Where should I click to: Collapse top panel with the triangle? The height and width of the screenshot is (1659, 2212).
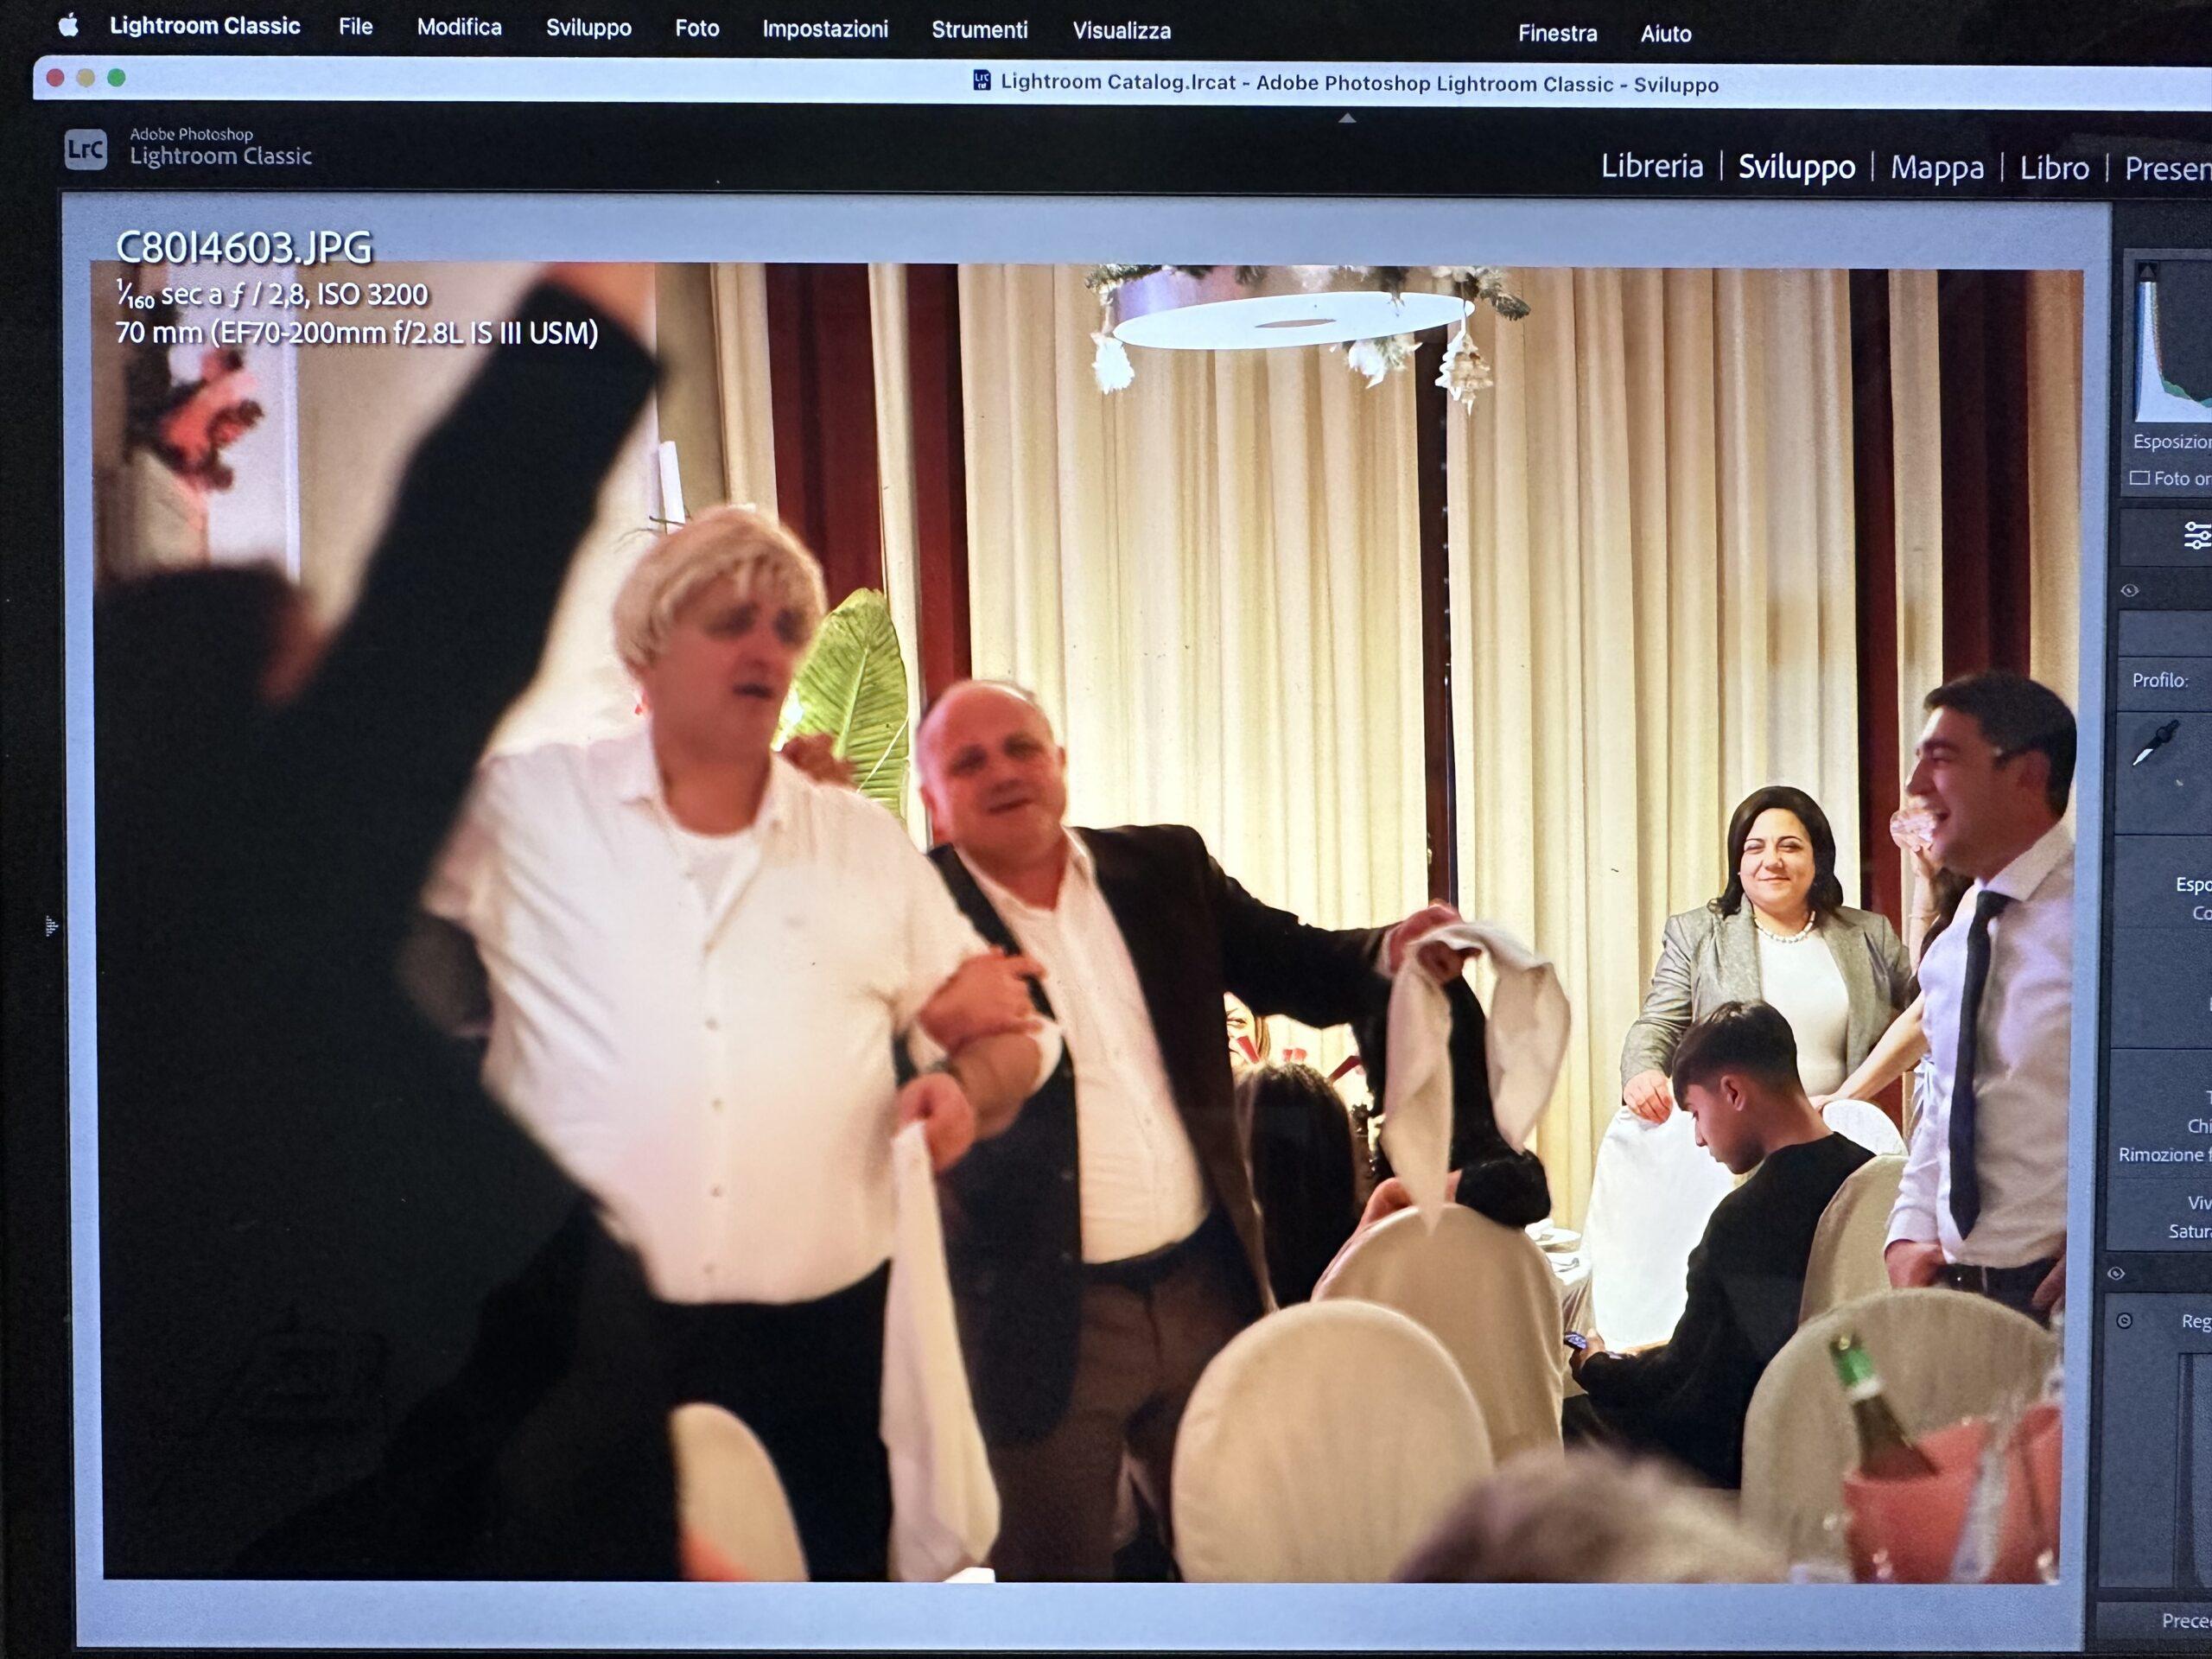coord(1347,118)
